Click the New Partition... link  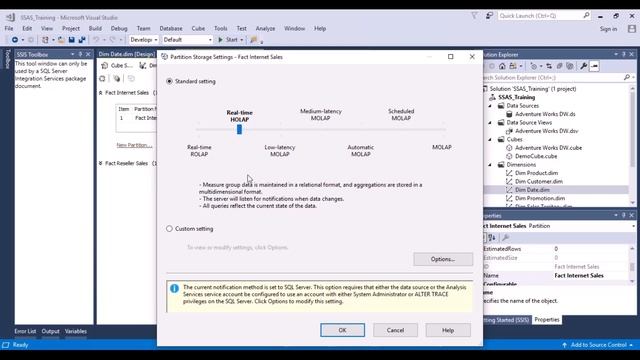tap(134, 145)
